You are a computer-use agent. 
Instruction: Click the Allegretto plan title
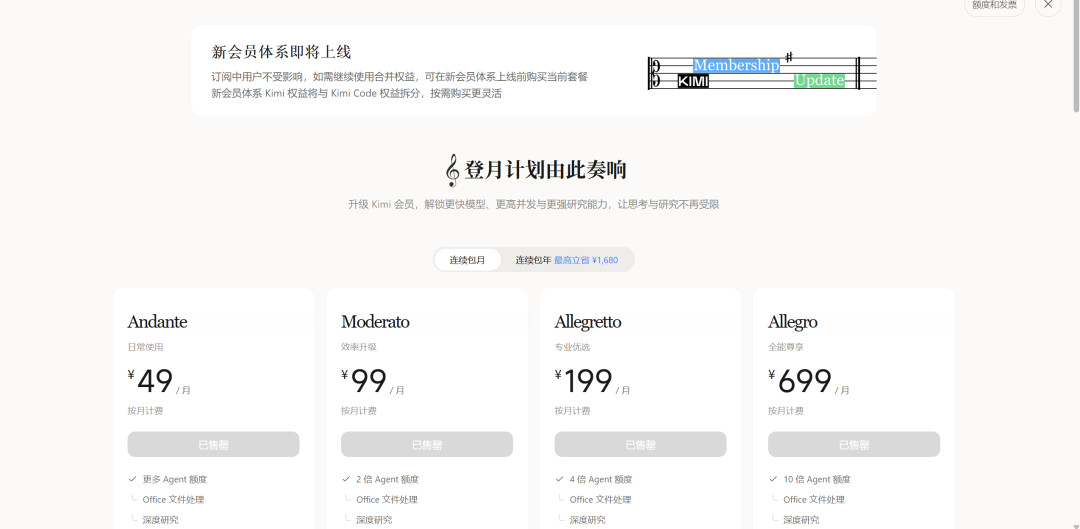[x=588, y=322]
